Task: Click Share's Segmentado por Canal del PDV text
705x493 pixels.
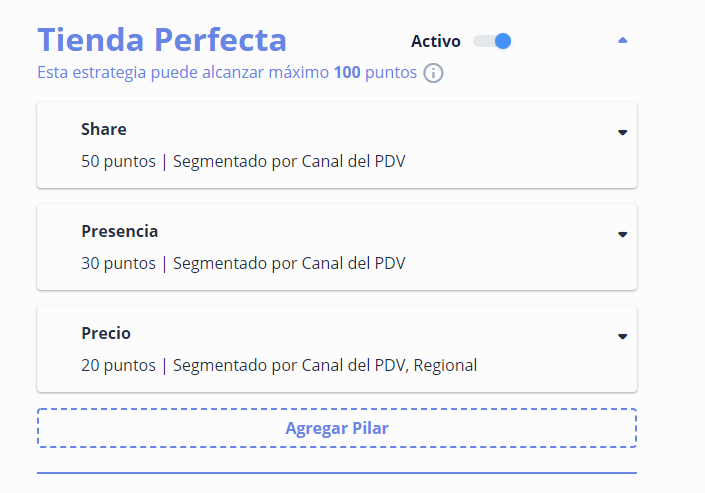Action: [289, 161]
